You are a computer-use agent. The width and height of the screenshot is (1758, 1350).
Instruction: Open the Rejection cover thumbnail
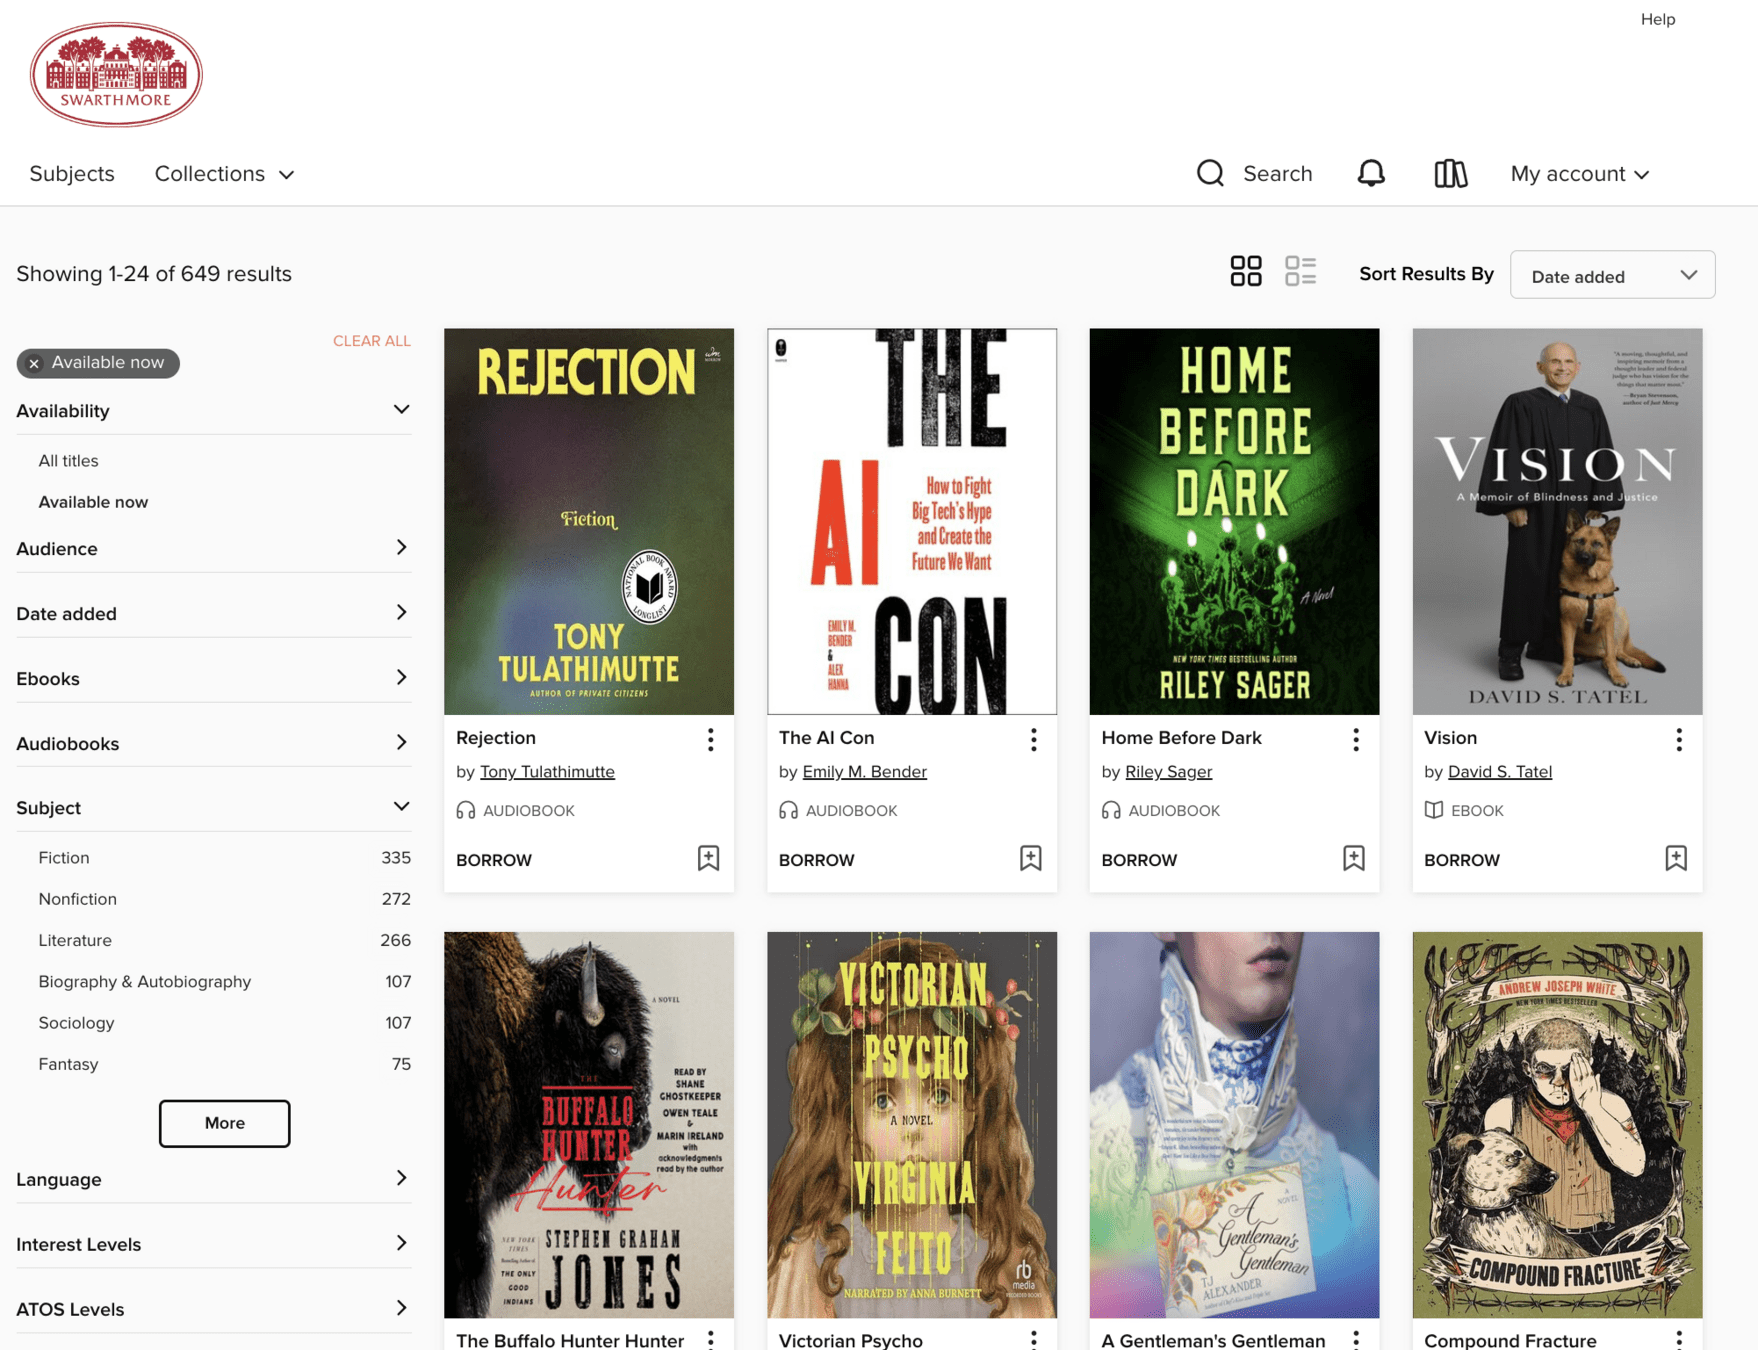click(589, 521)
